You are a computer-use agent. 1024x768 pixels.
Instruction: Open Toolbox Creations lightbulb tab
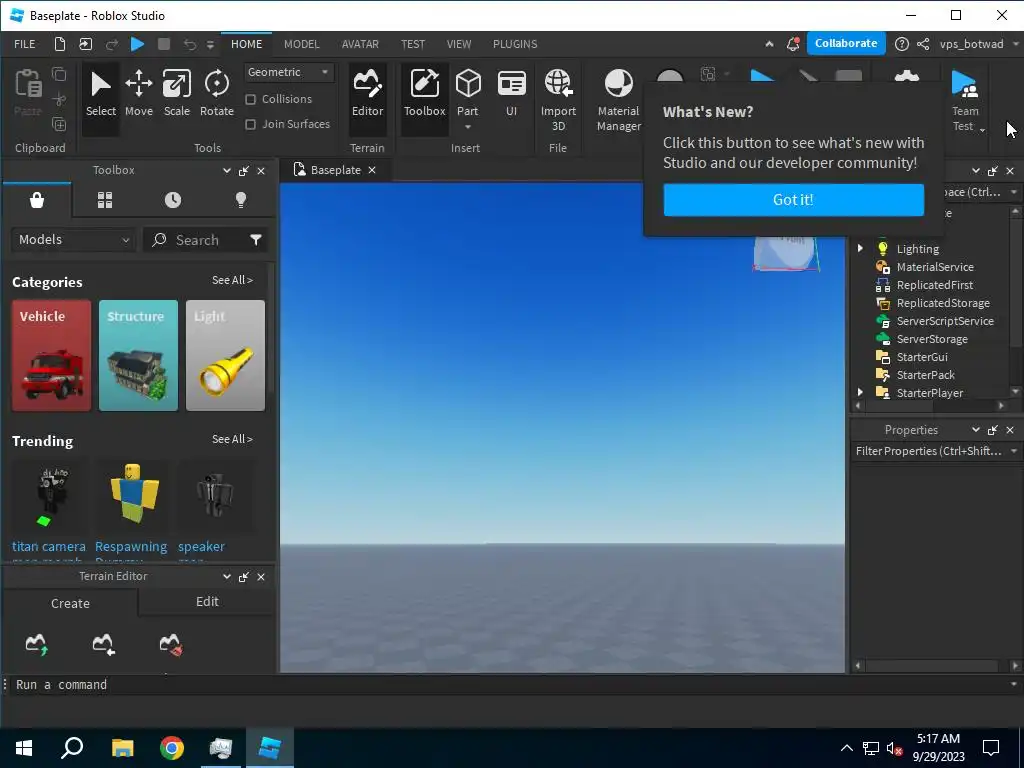pos(241,200)
